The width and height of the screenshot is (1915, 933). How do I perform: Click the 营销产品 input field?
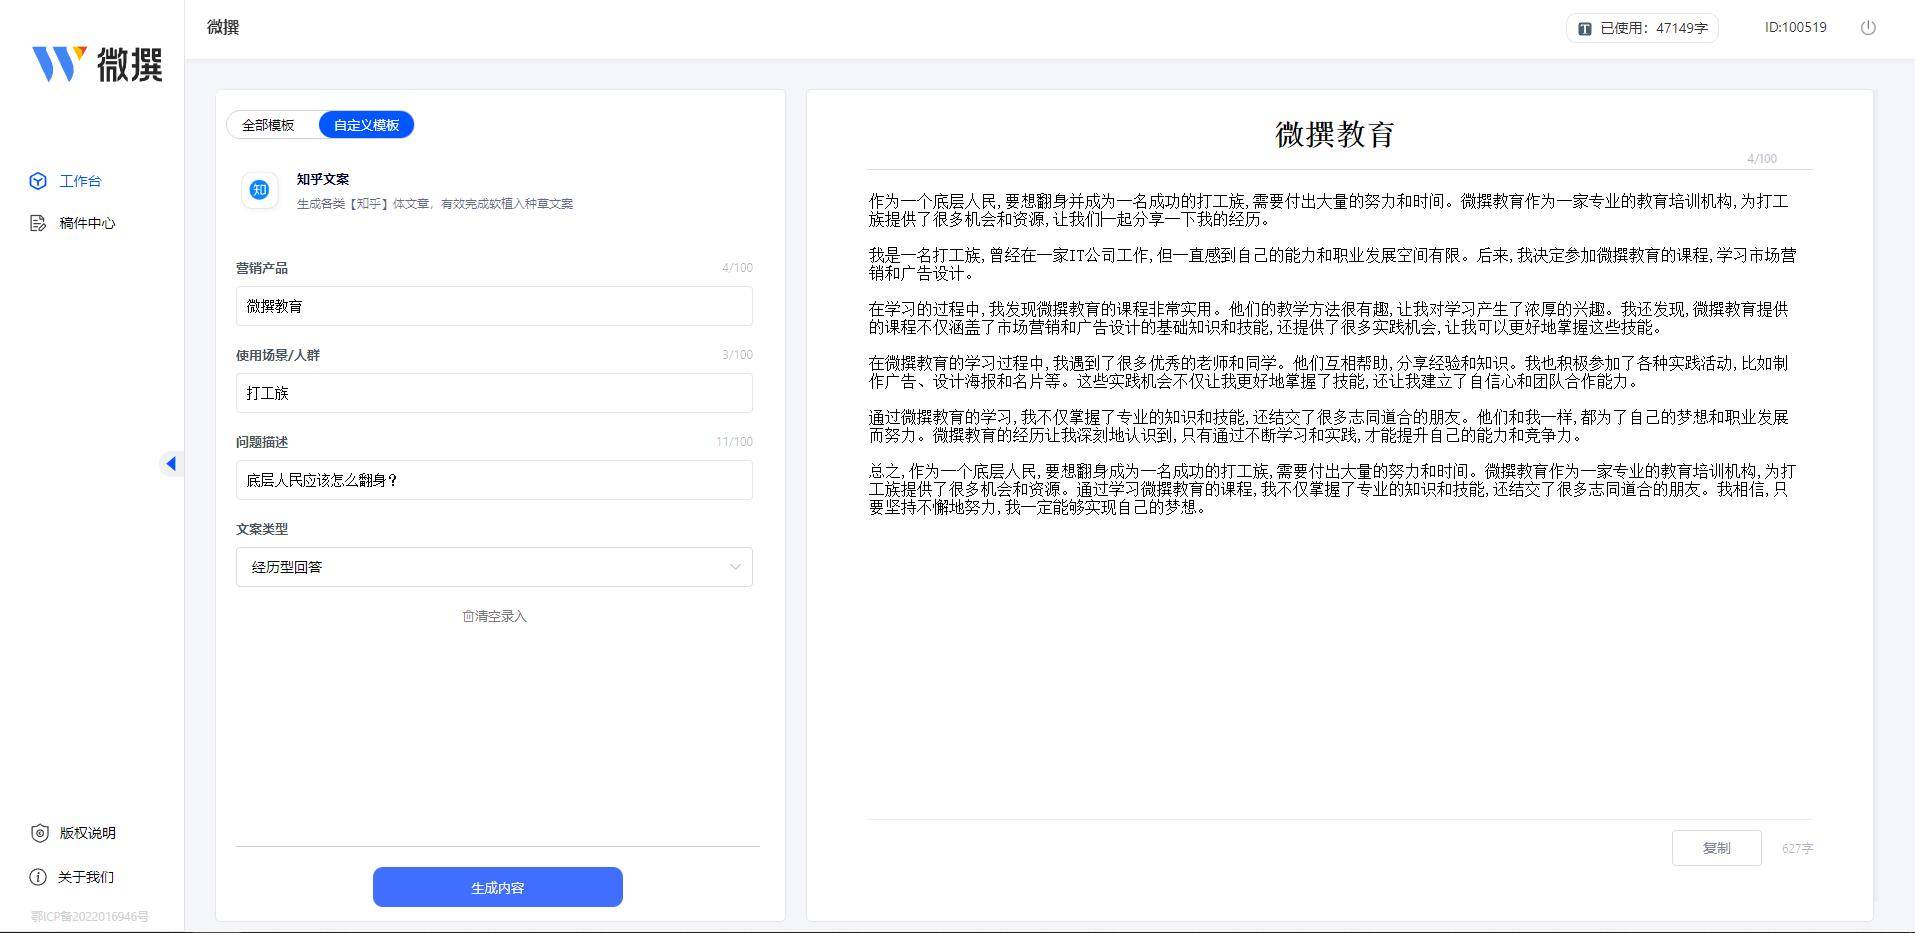(x=493, y=305)
